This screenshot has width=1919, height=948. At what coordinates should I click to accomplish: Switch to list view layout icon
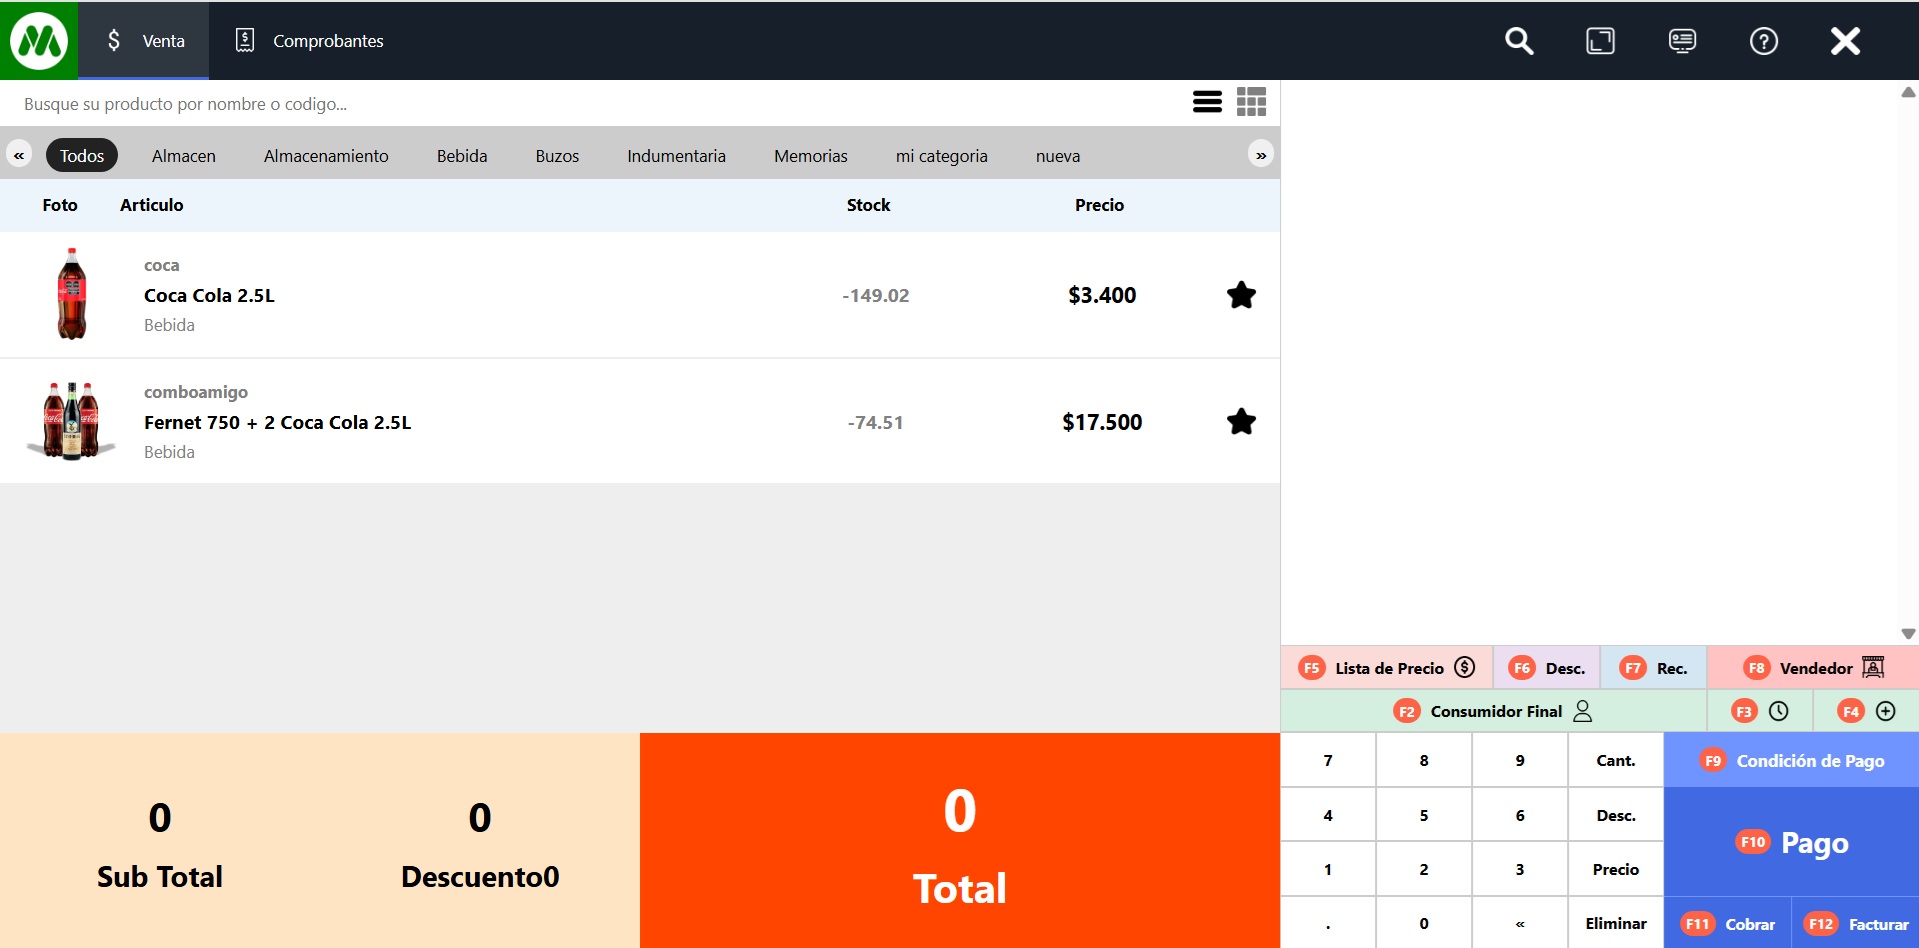[x=1207, y=102]
